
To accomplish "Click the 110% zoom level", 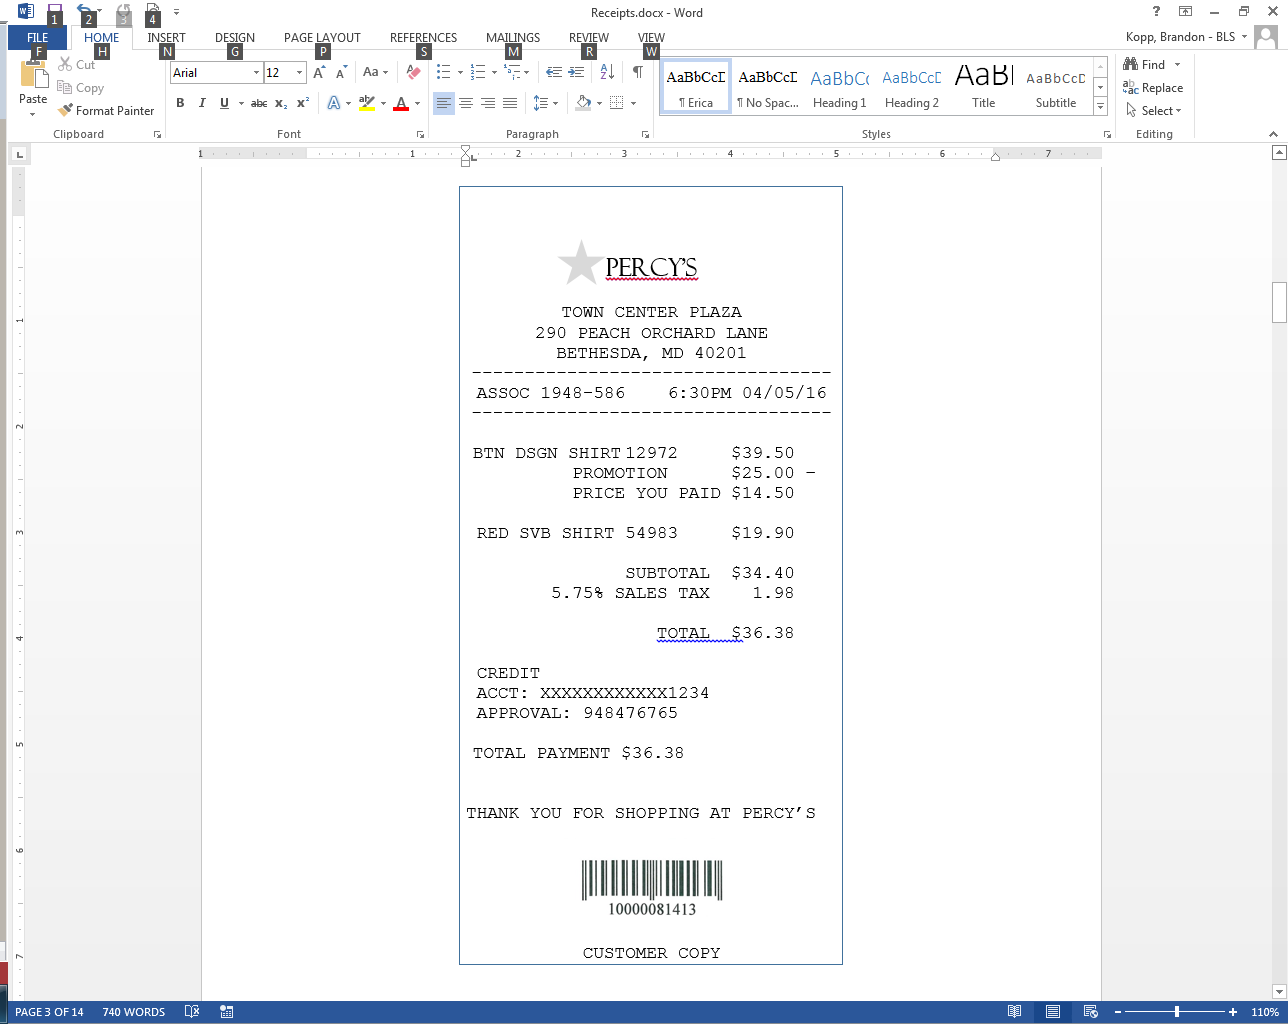I will click(x=1265, y=1012).
